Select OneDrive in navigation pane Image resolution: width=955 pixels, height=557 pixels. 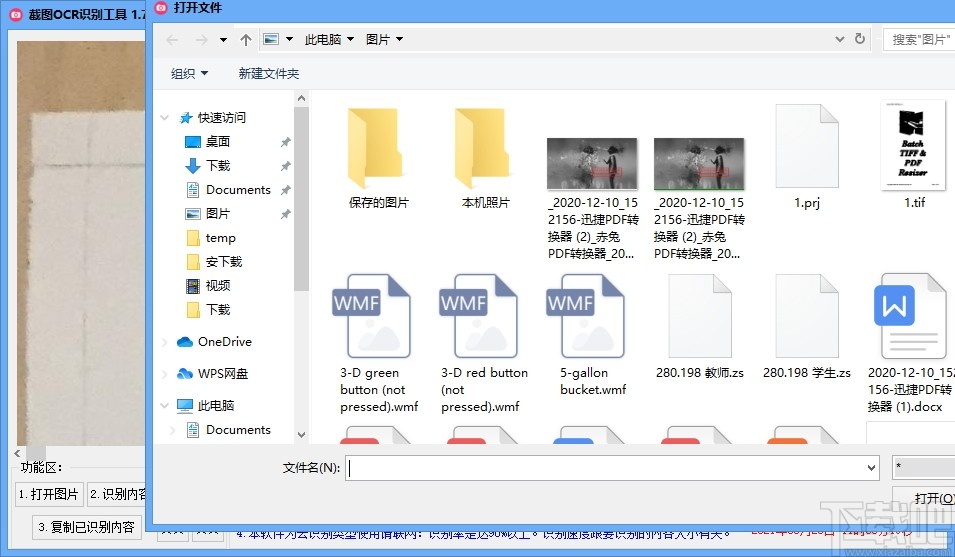225,342
